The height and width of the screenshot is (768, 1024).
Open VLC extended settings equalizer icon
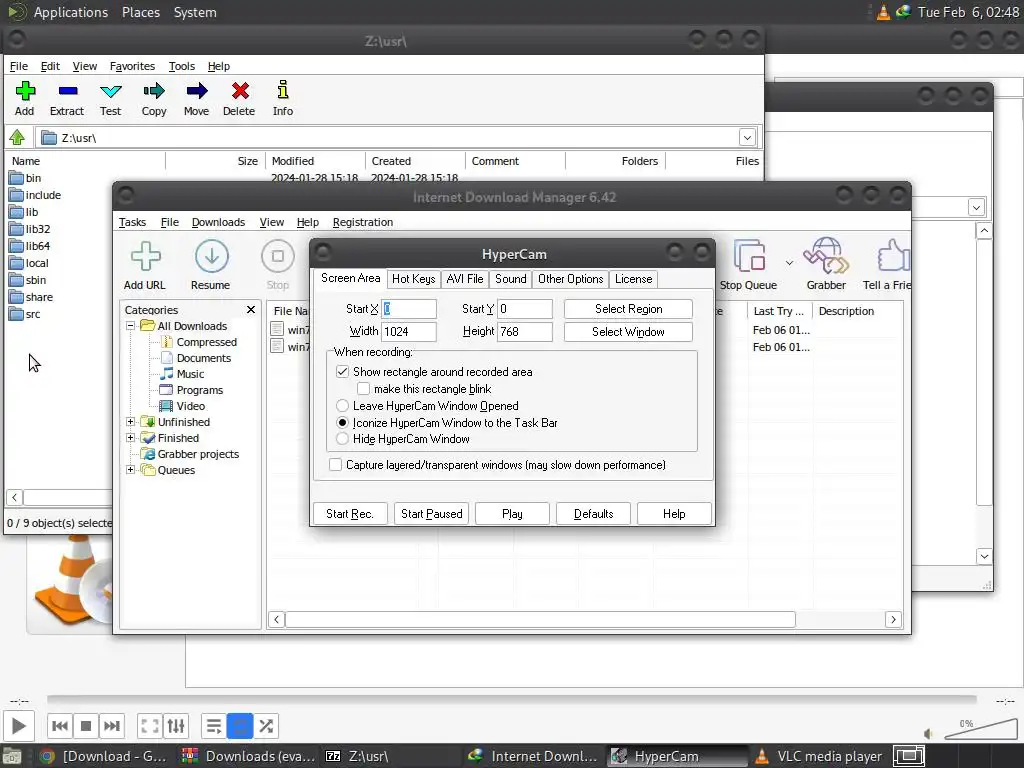pyautogui.click(x=176, y=726)
